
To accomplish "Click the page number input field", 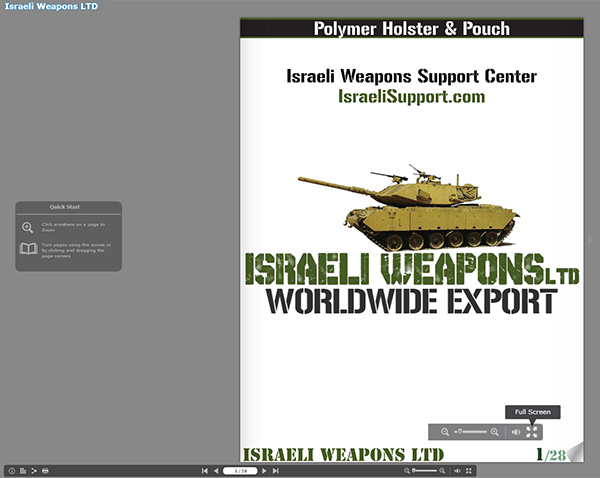I will click(240, 471).
